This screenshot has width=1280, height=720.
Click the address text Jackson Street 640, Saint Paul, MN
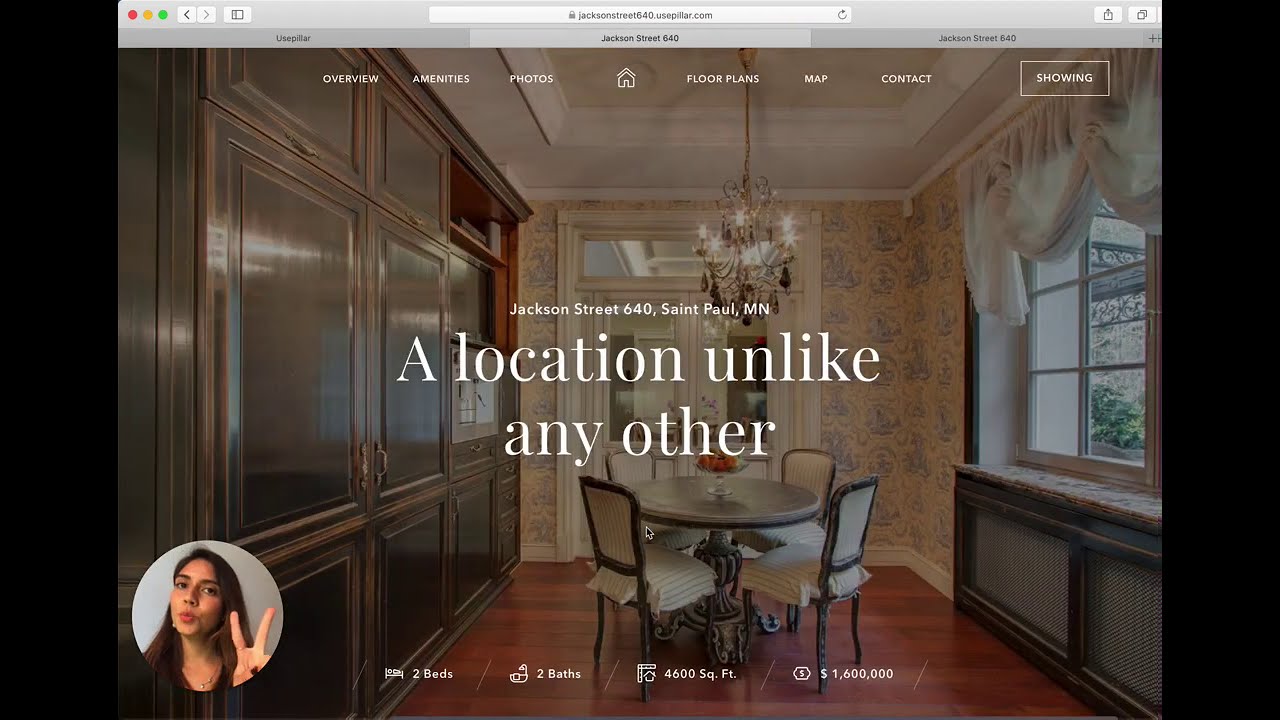(639, 309)
